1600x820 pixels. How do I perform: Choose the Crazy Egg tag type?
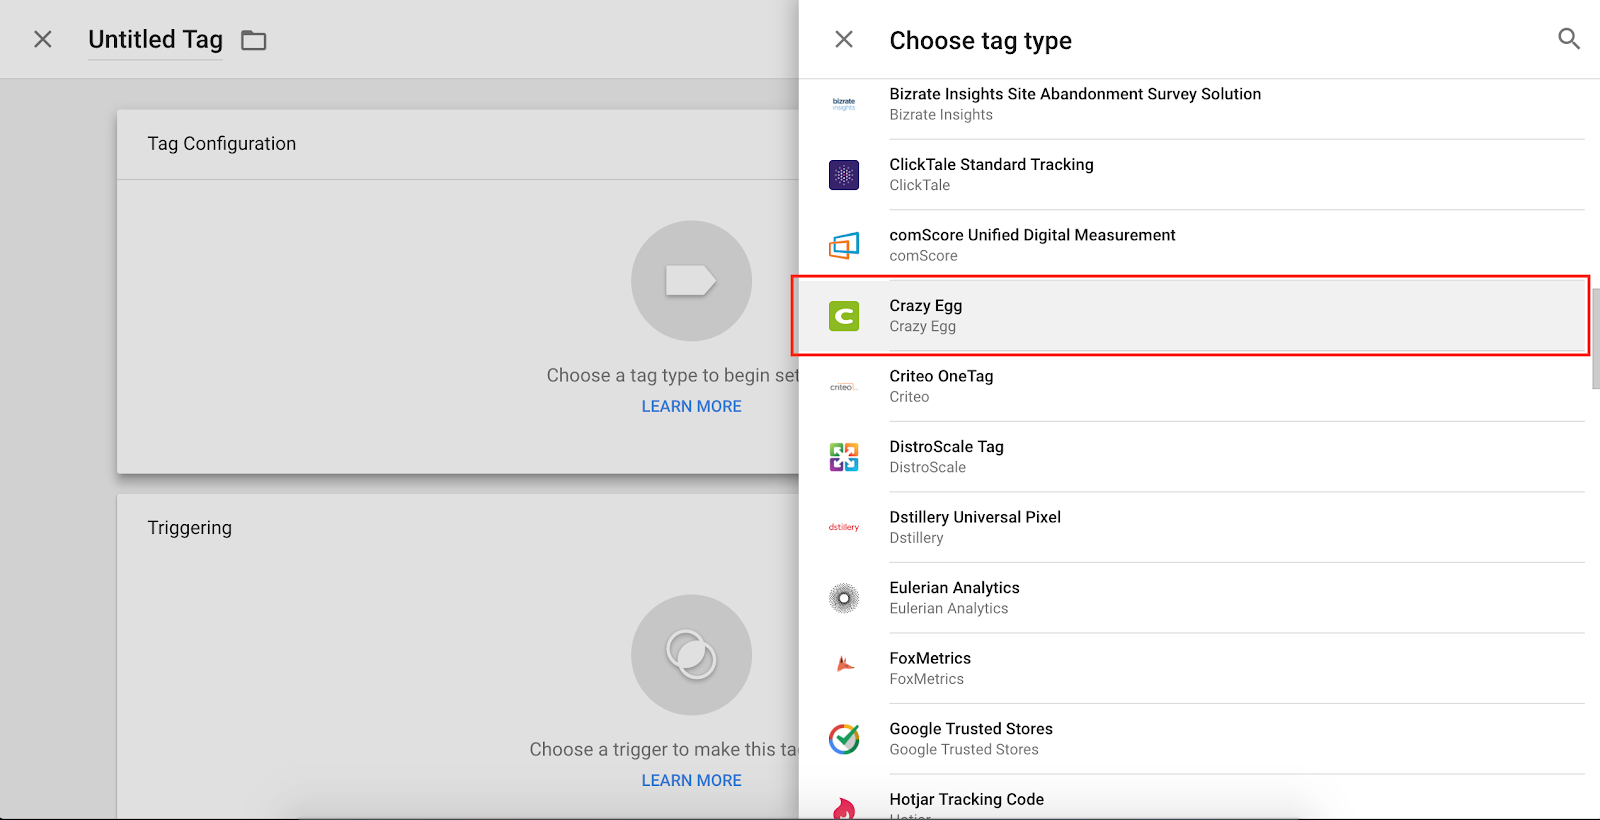click(x=1192, y=316)
